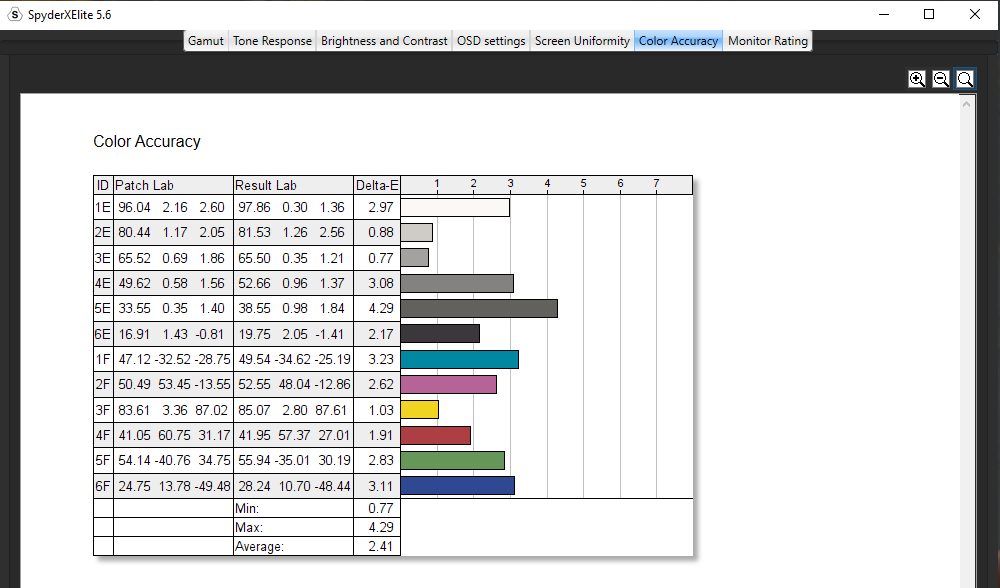1000x588 pixels.
Task: Click the yellow bar for patch 3F
Action: click(420, 409)
